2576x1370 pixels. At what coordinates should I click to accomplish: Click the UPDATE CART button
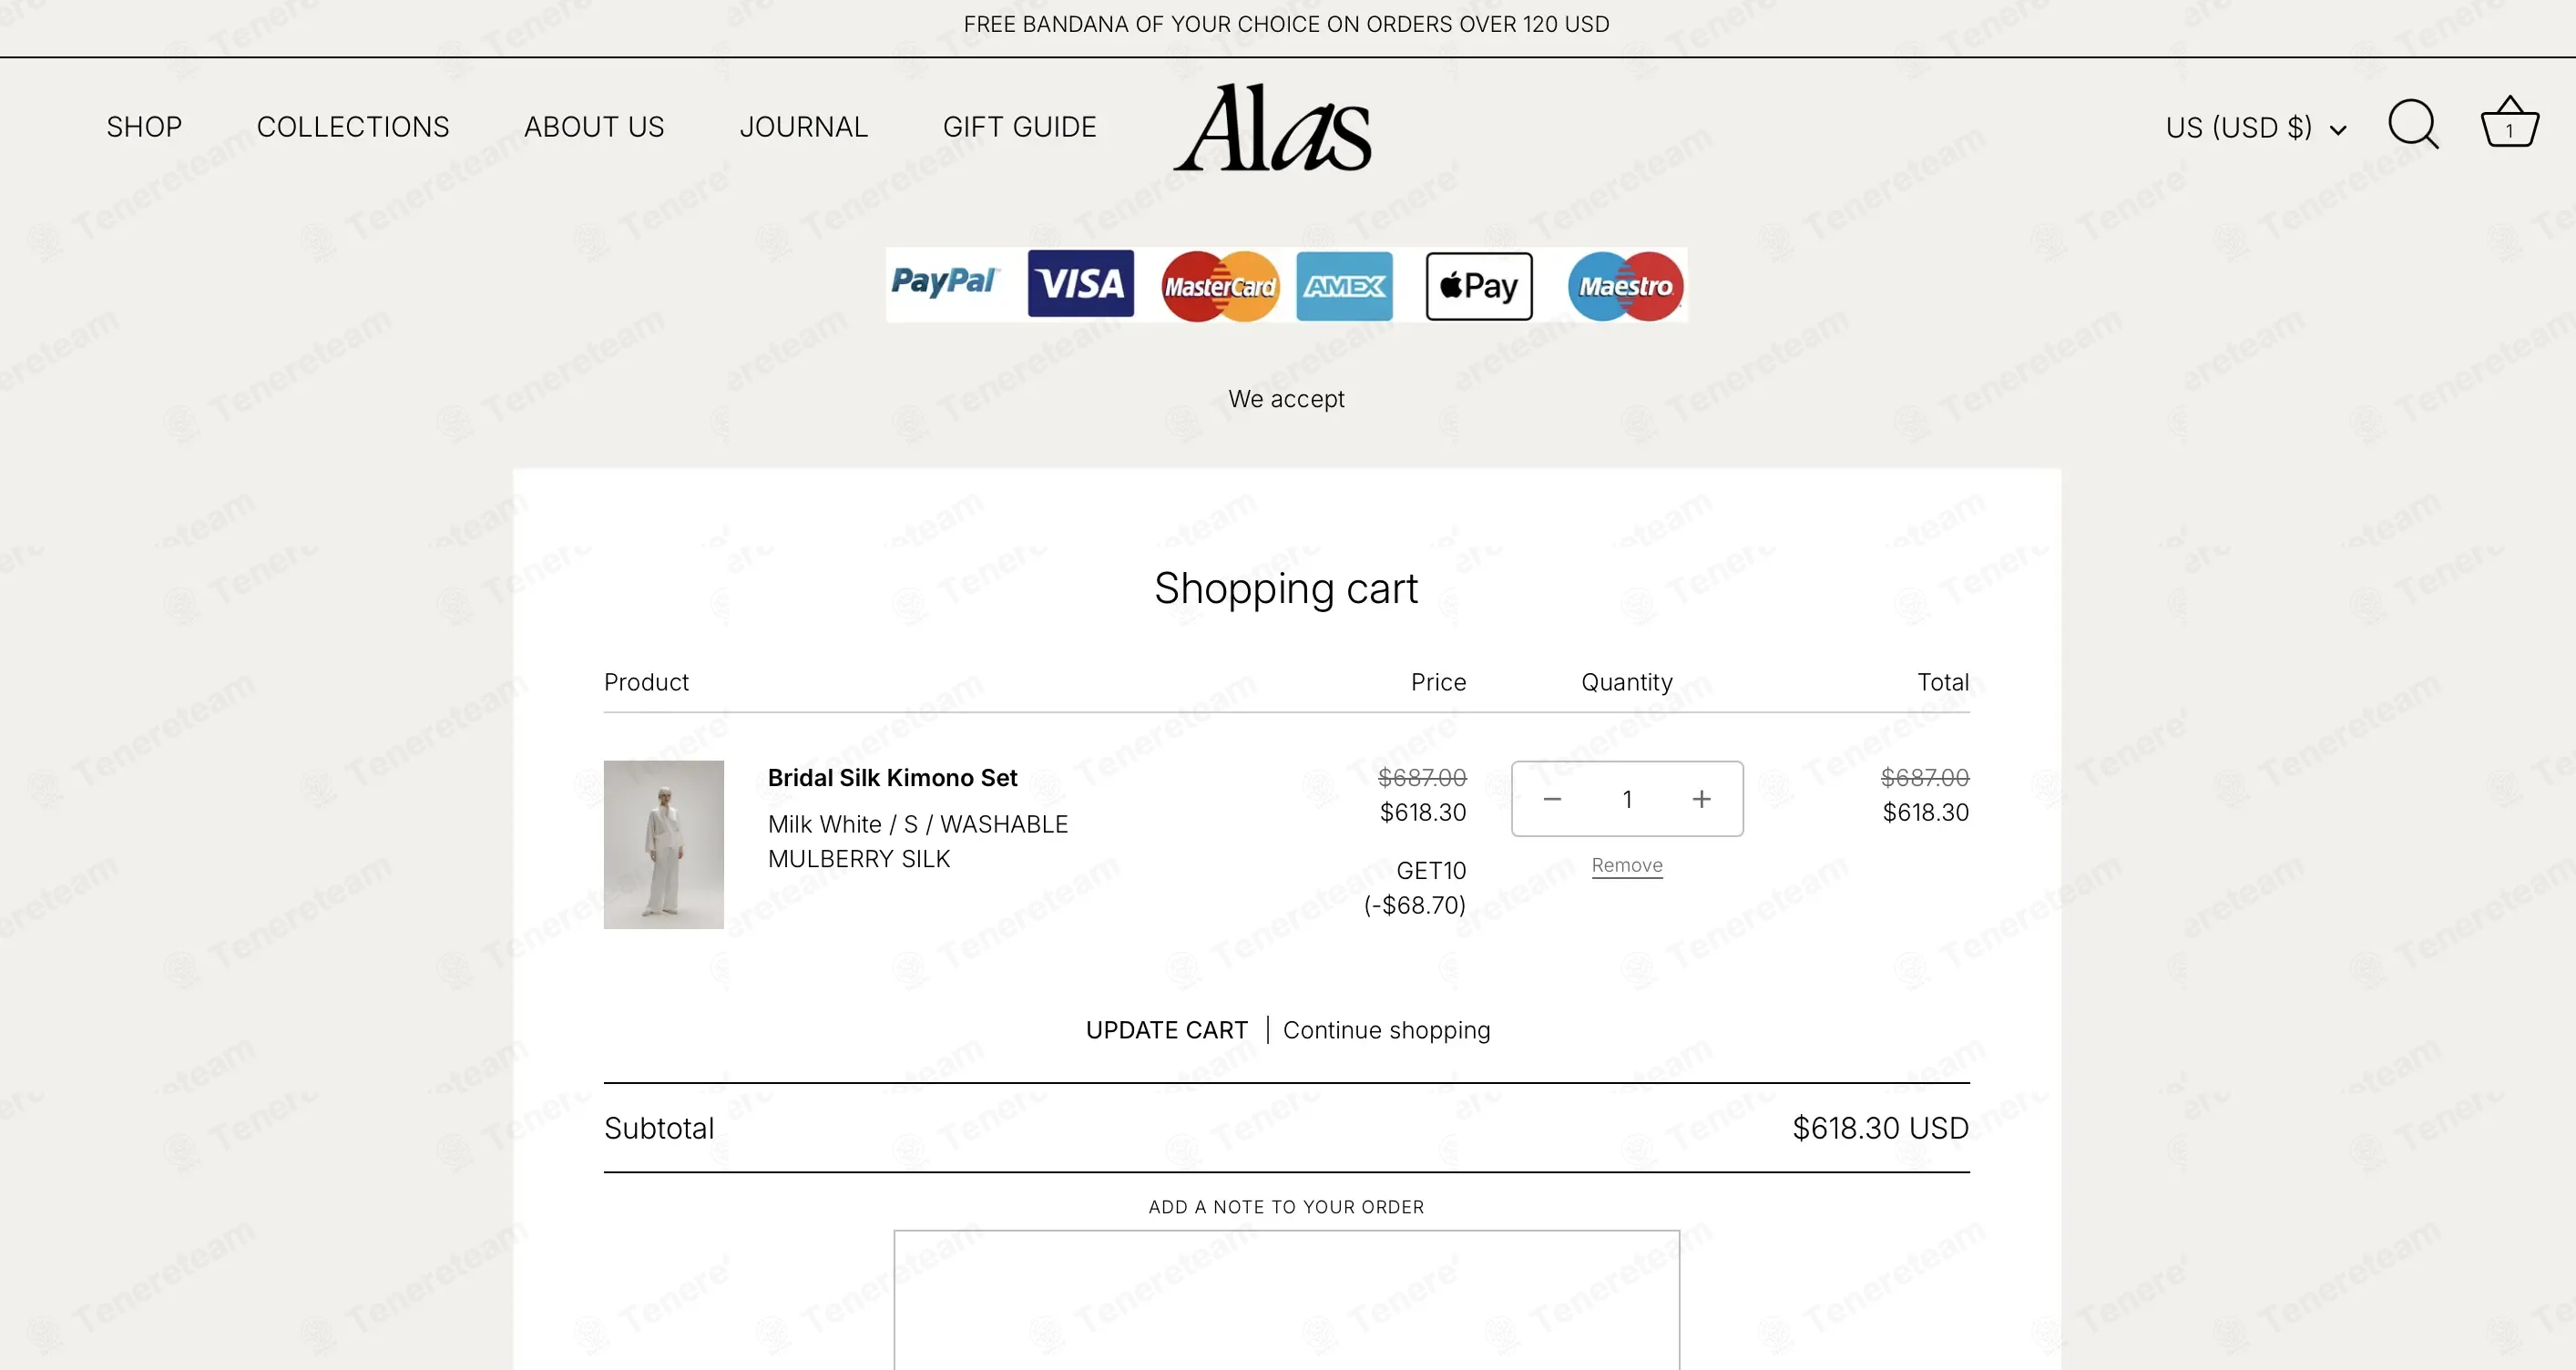1166,1030
